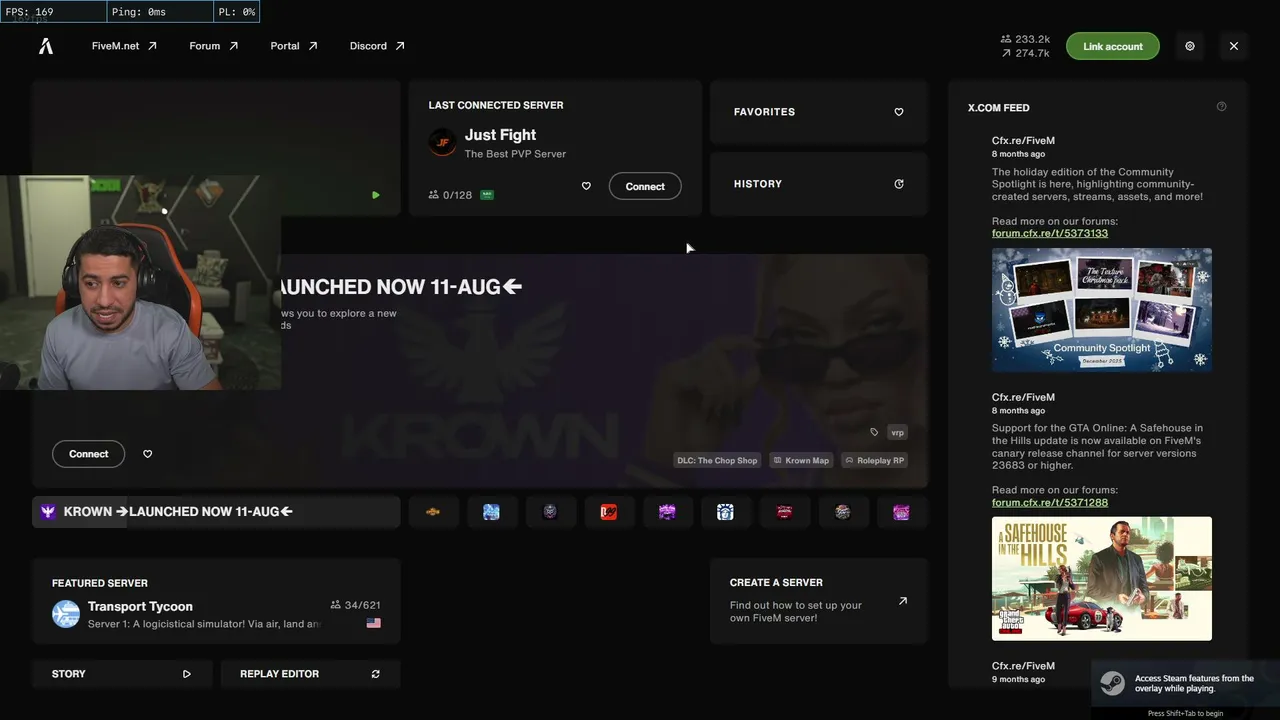This screenshot has width=1280, height=720.
Task: Click the 'PL: 0%' overlay readout
Action: [x=237, y=12]
